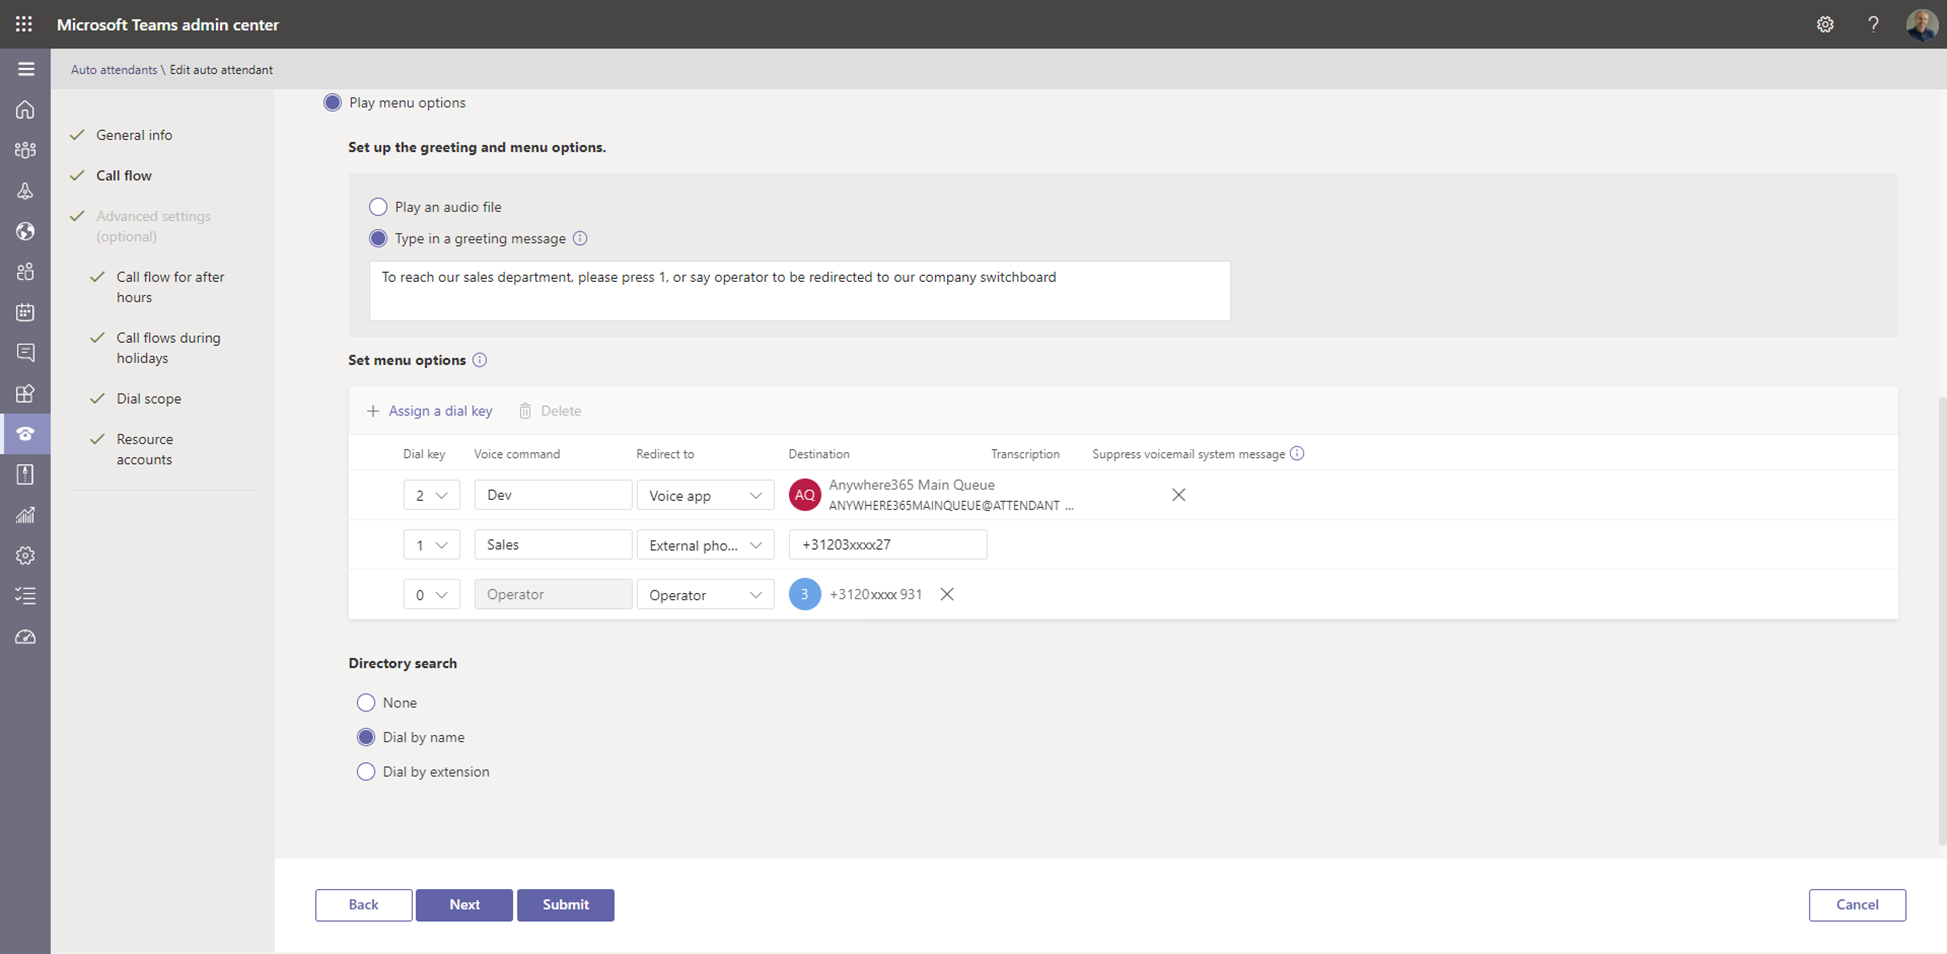Select Dial by extension radio button
1947x954 pixels.
366,772
